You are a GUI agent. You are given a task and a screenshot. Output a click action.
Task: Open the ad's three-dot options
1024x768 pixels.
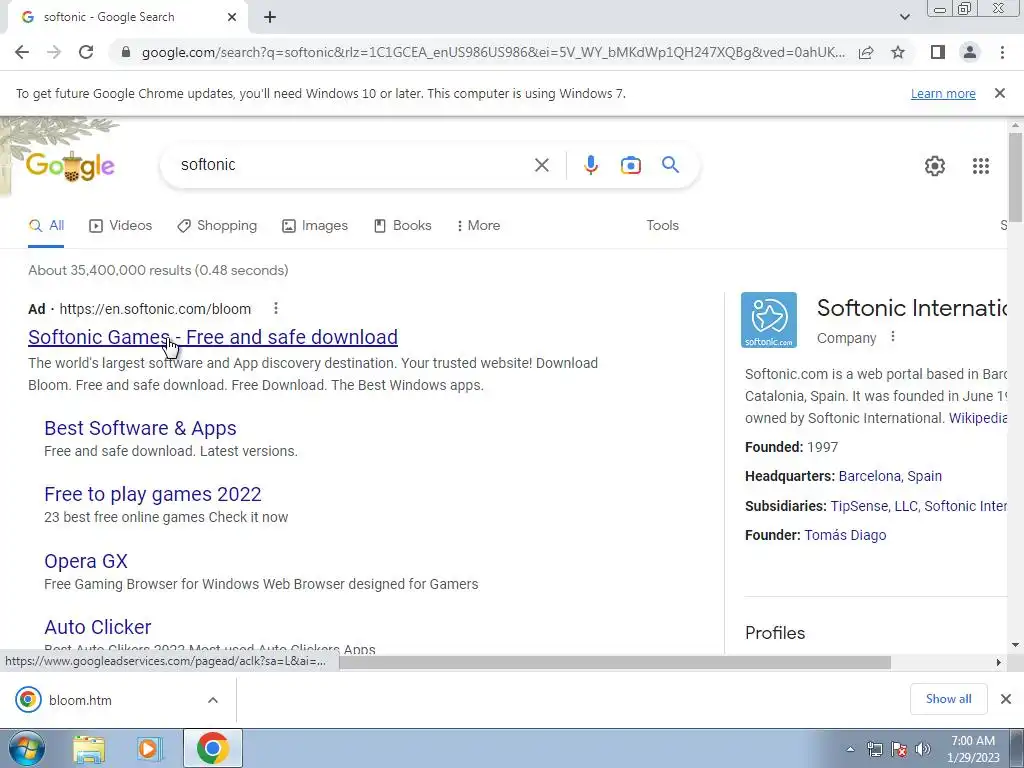pos(276,308)
